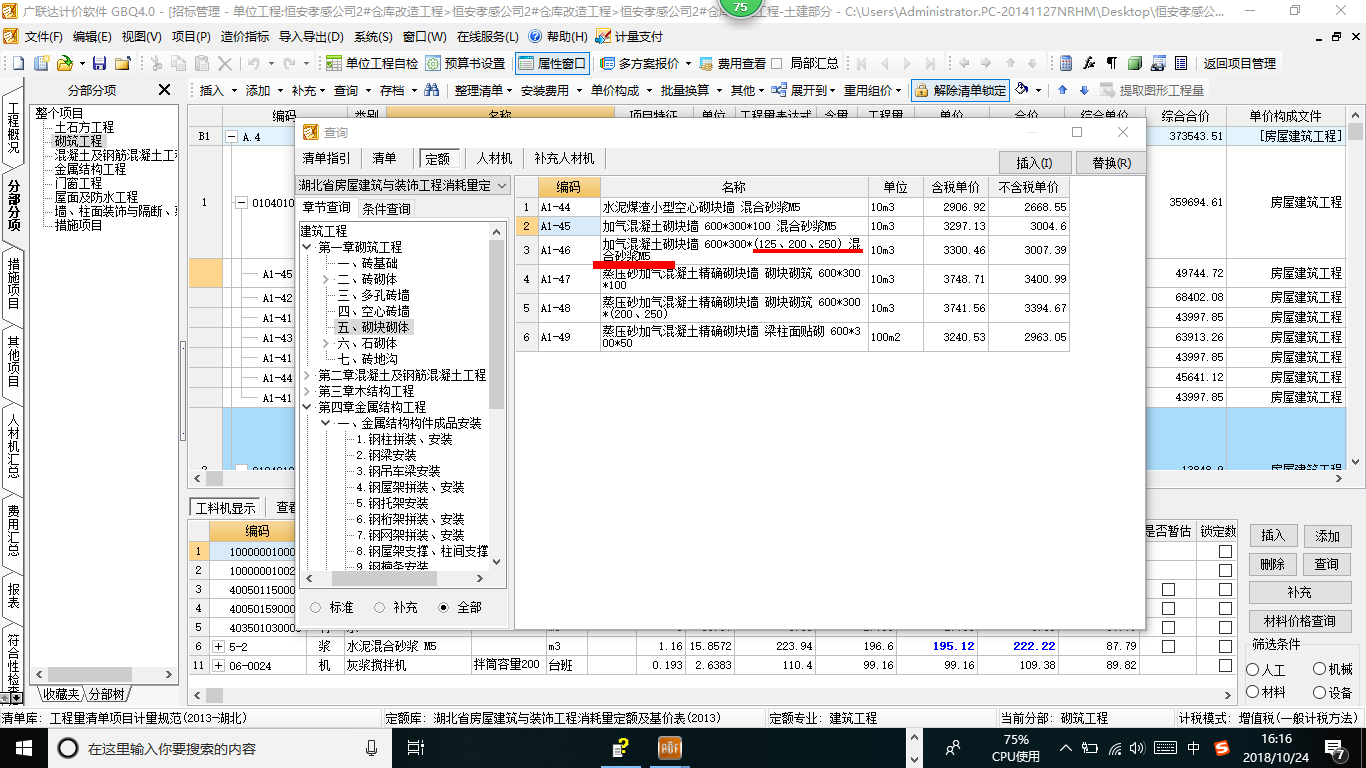The width and height of the screenshot is (1366, 768).
Task: Select 砌筑工程 in the left project tree
Action: point(78,141)
